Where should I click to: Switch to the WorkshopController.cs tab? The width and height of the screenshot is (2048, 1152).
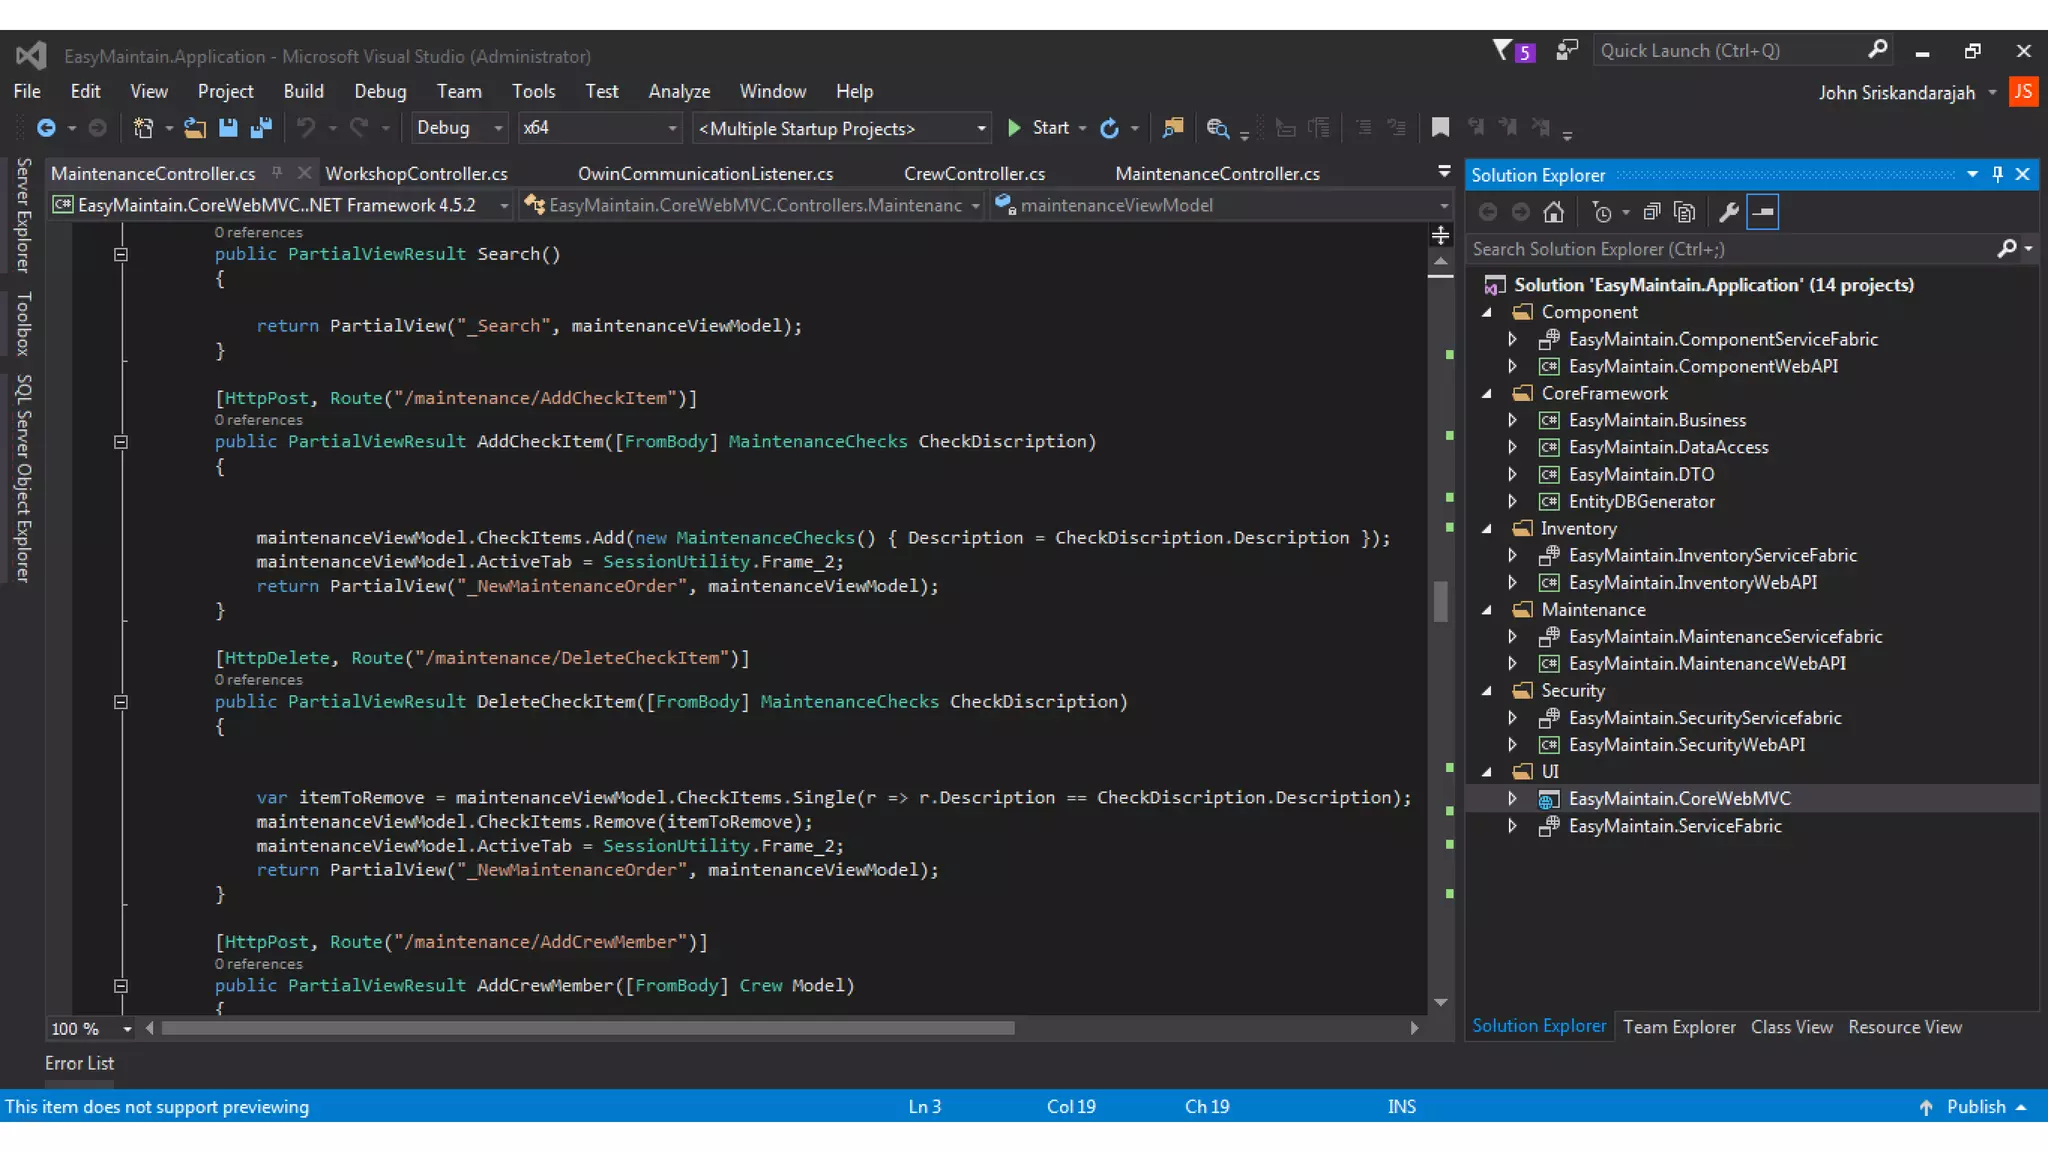click(416, 174)
